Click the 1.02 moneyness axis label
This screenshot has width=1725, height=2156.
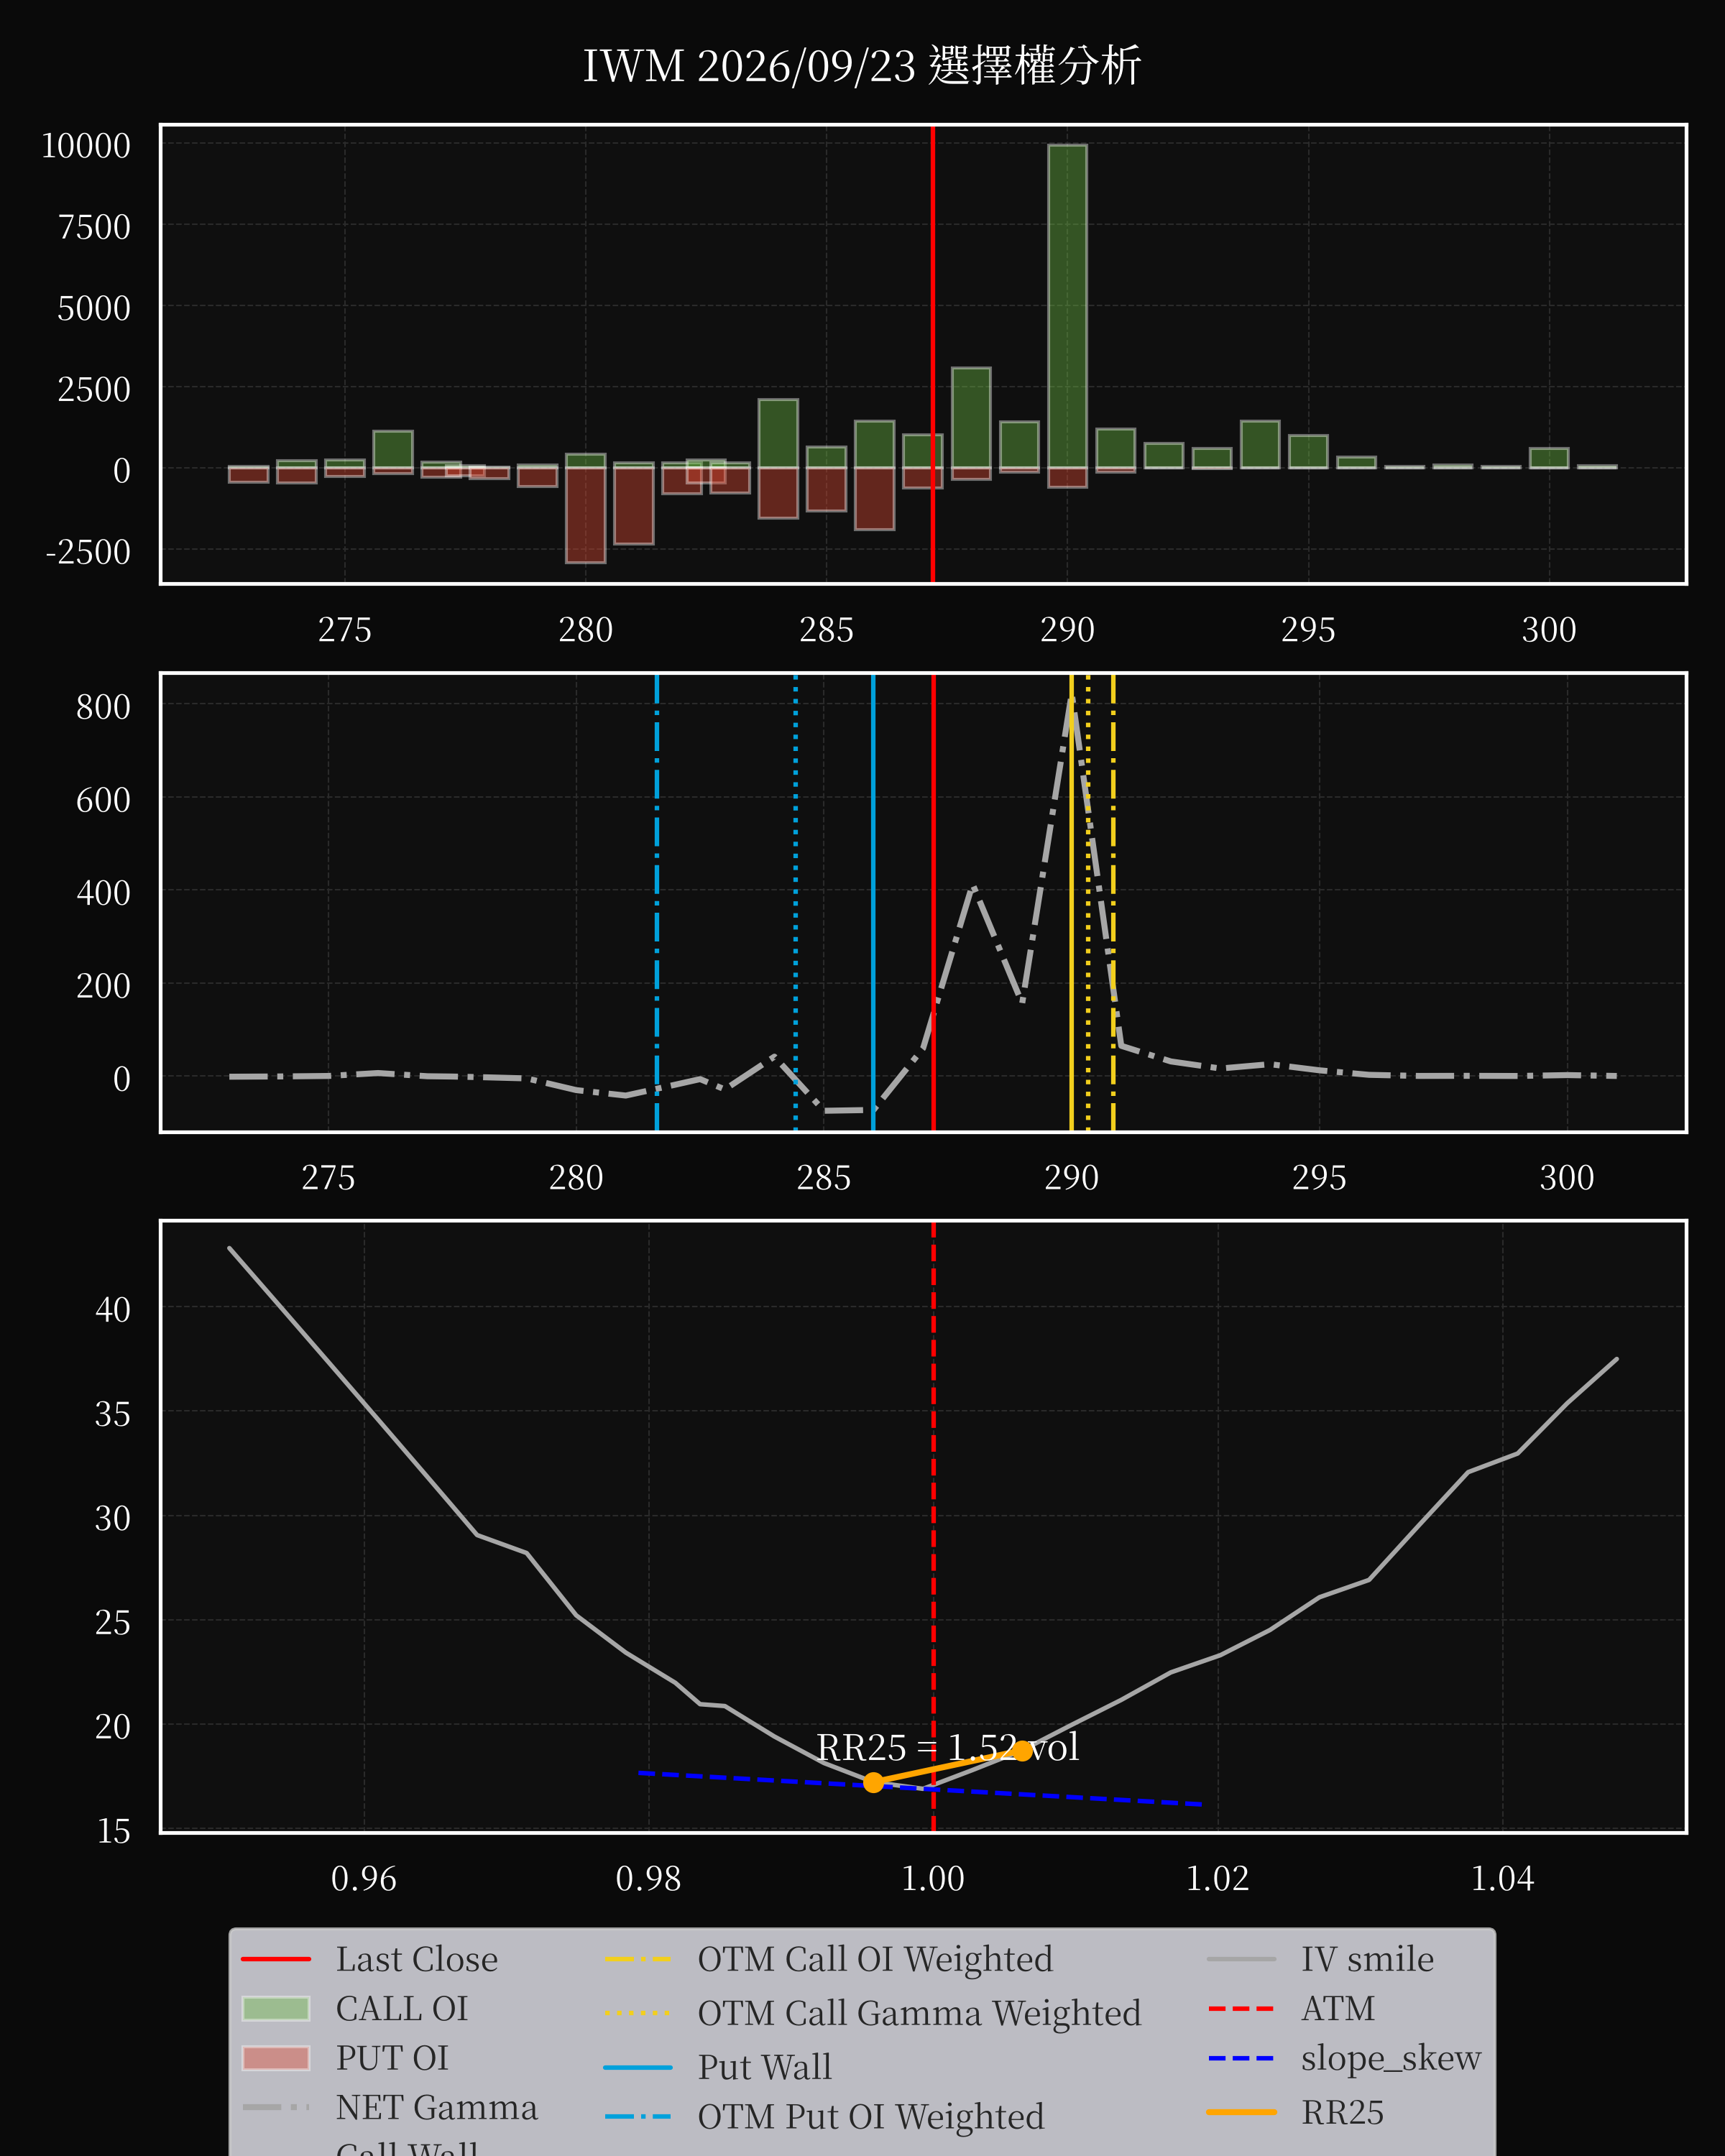[x=1218, y=1879]
